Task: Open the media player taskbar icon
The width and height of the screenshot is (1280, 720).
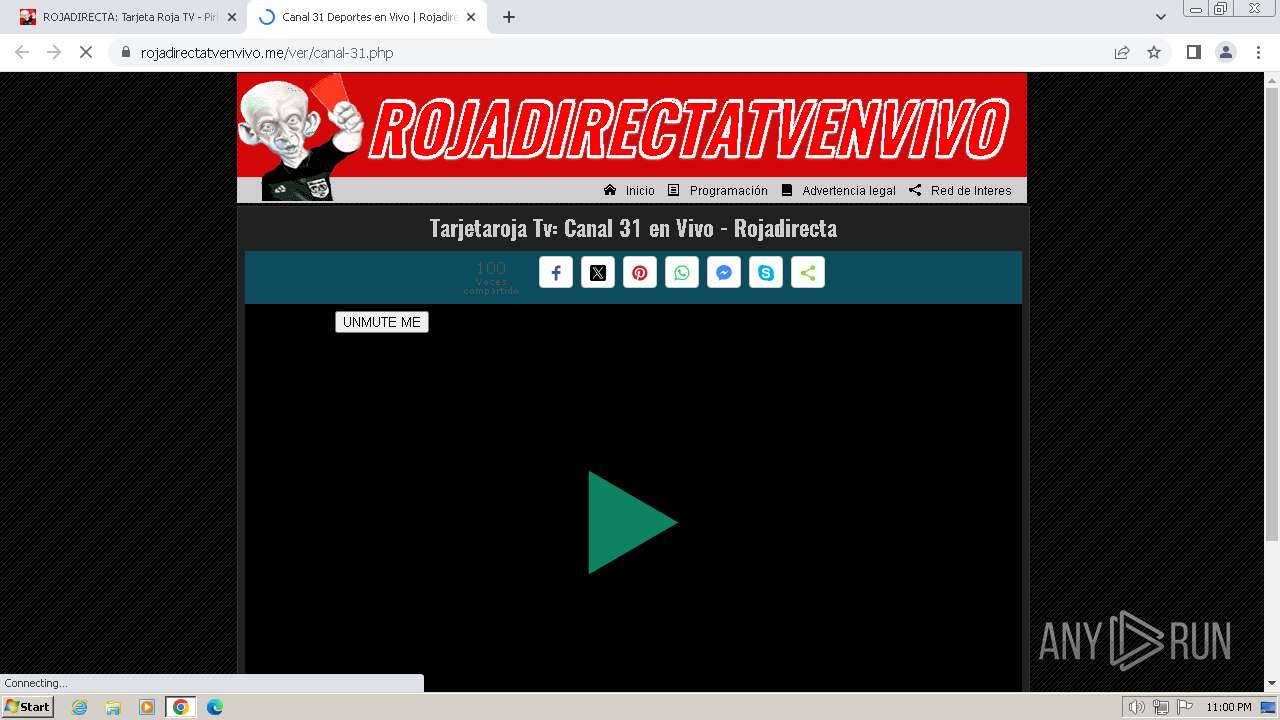Action: 147,707
